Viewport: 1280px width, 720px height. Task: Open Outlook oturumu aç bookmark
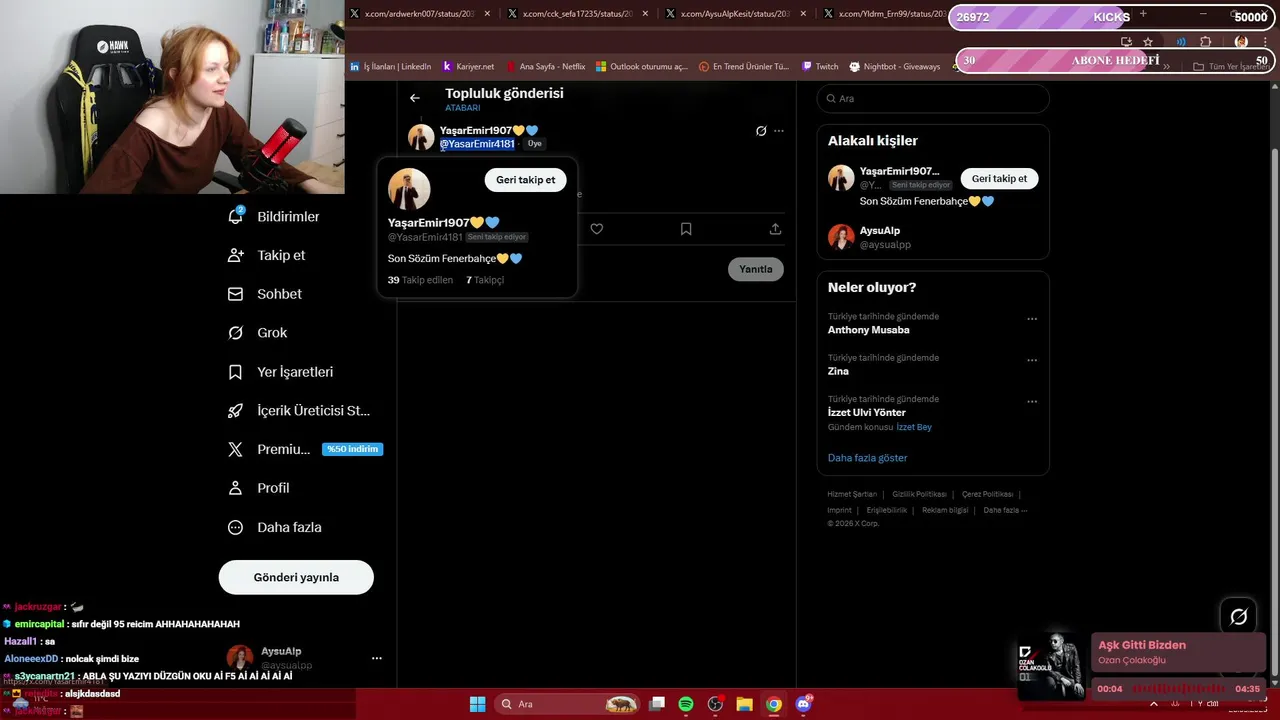coord(642,66)
